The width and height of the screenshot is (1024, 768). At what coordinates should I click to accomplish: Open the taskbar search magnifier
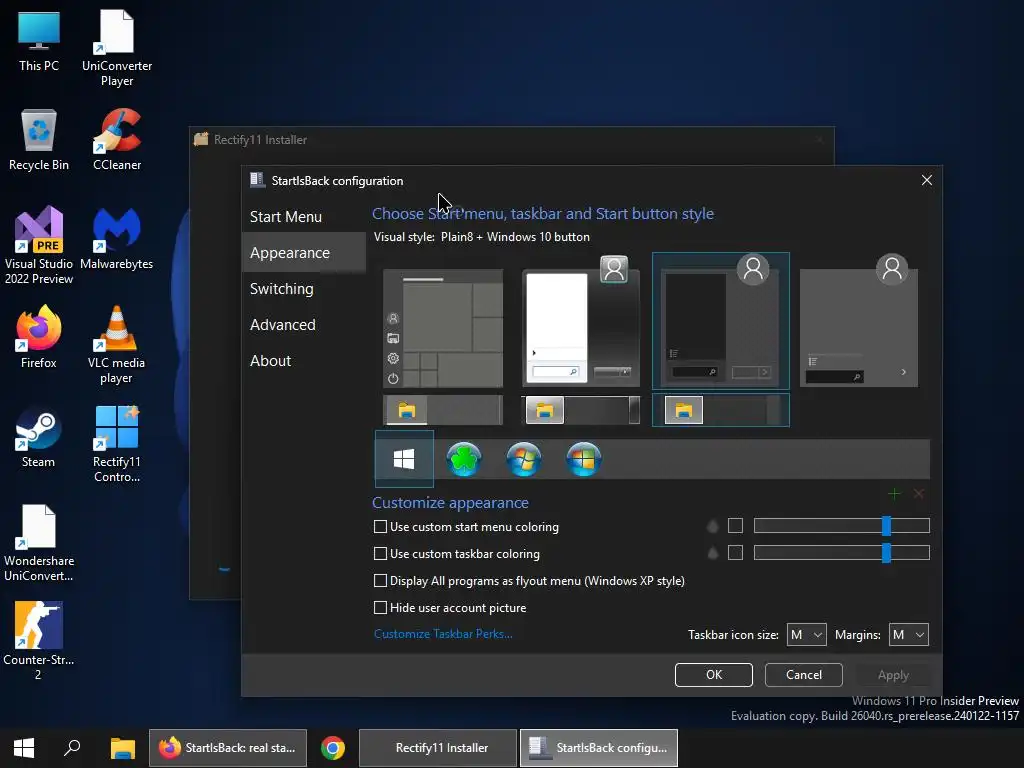point(72,748)
